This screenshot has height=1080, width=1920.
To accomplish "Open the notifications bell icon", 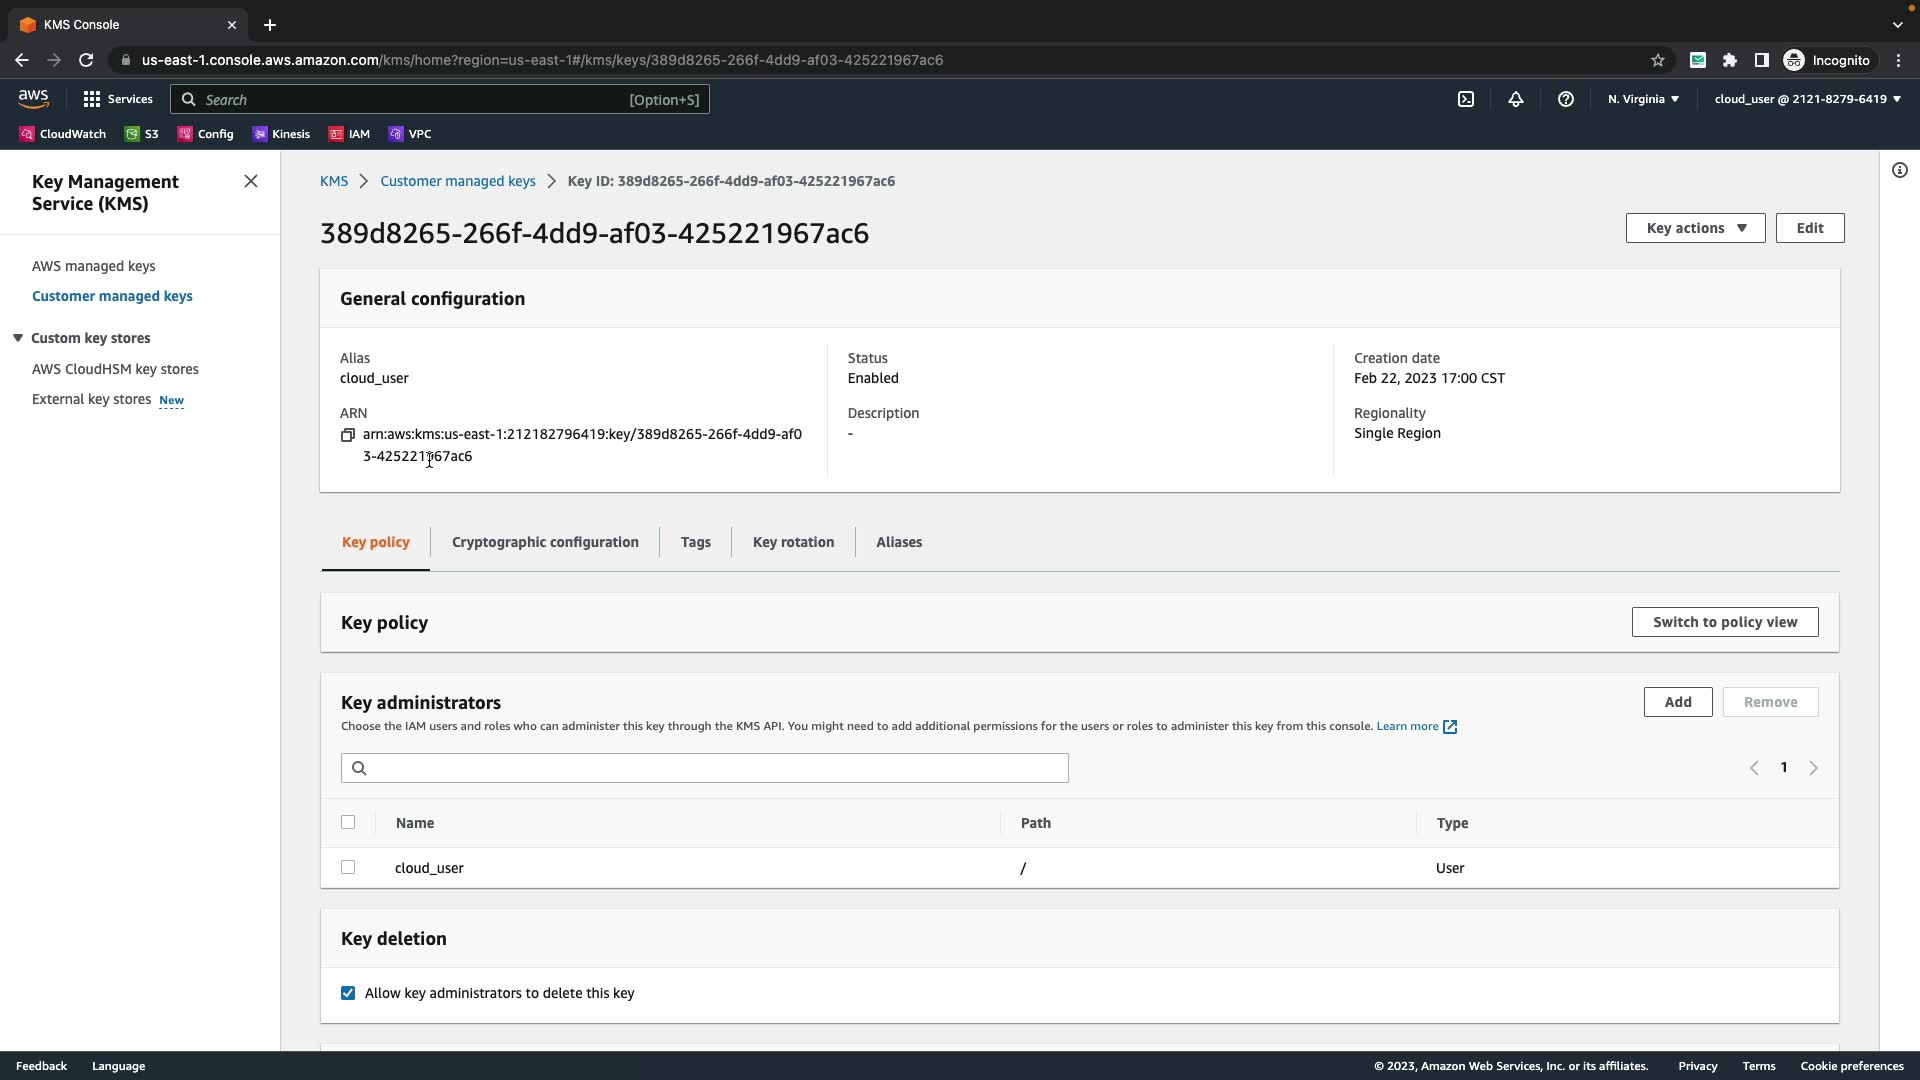I will 1516,99.
